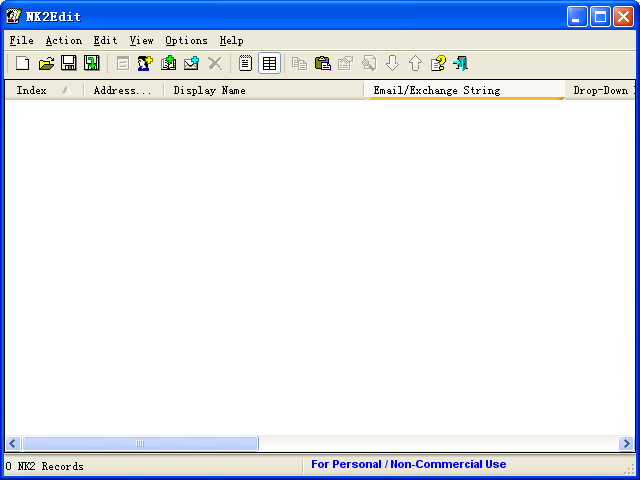Image resolution: width=640 pixels, height=480 pixels.
Task: Open an NK2 file via folder icon
Action: [46, 63]
